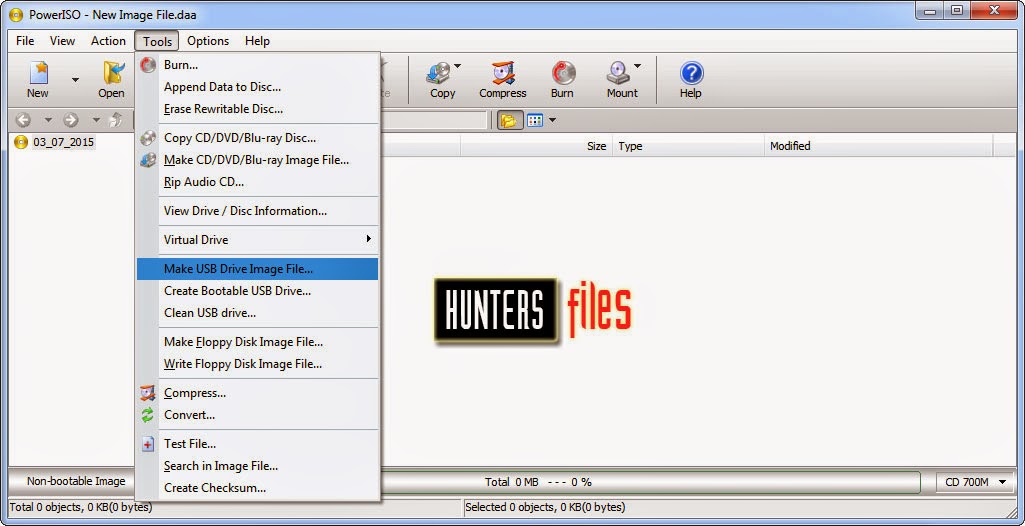This screenshot has width=1025, height=526.
Task: Select Create Checksum...
Action: tap(258, 488)
